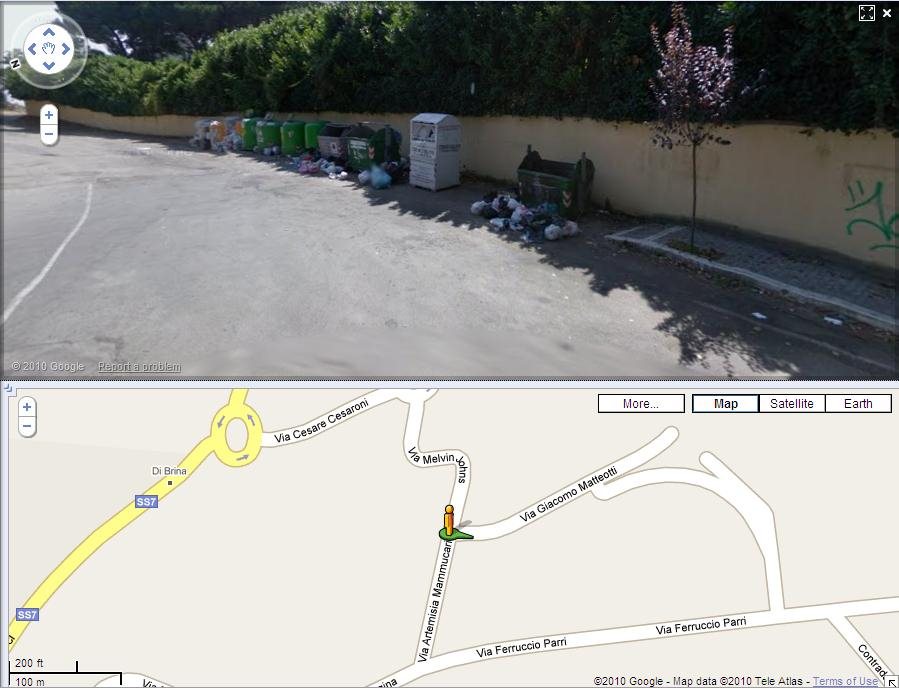The image size is (899, 689).
Task: Zoom in the Street View image
Action: 49,115
